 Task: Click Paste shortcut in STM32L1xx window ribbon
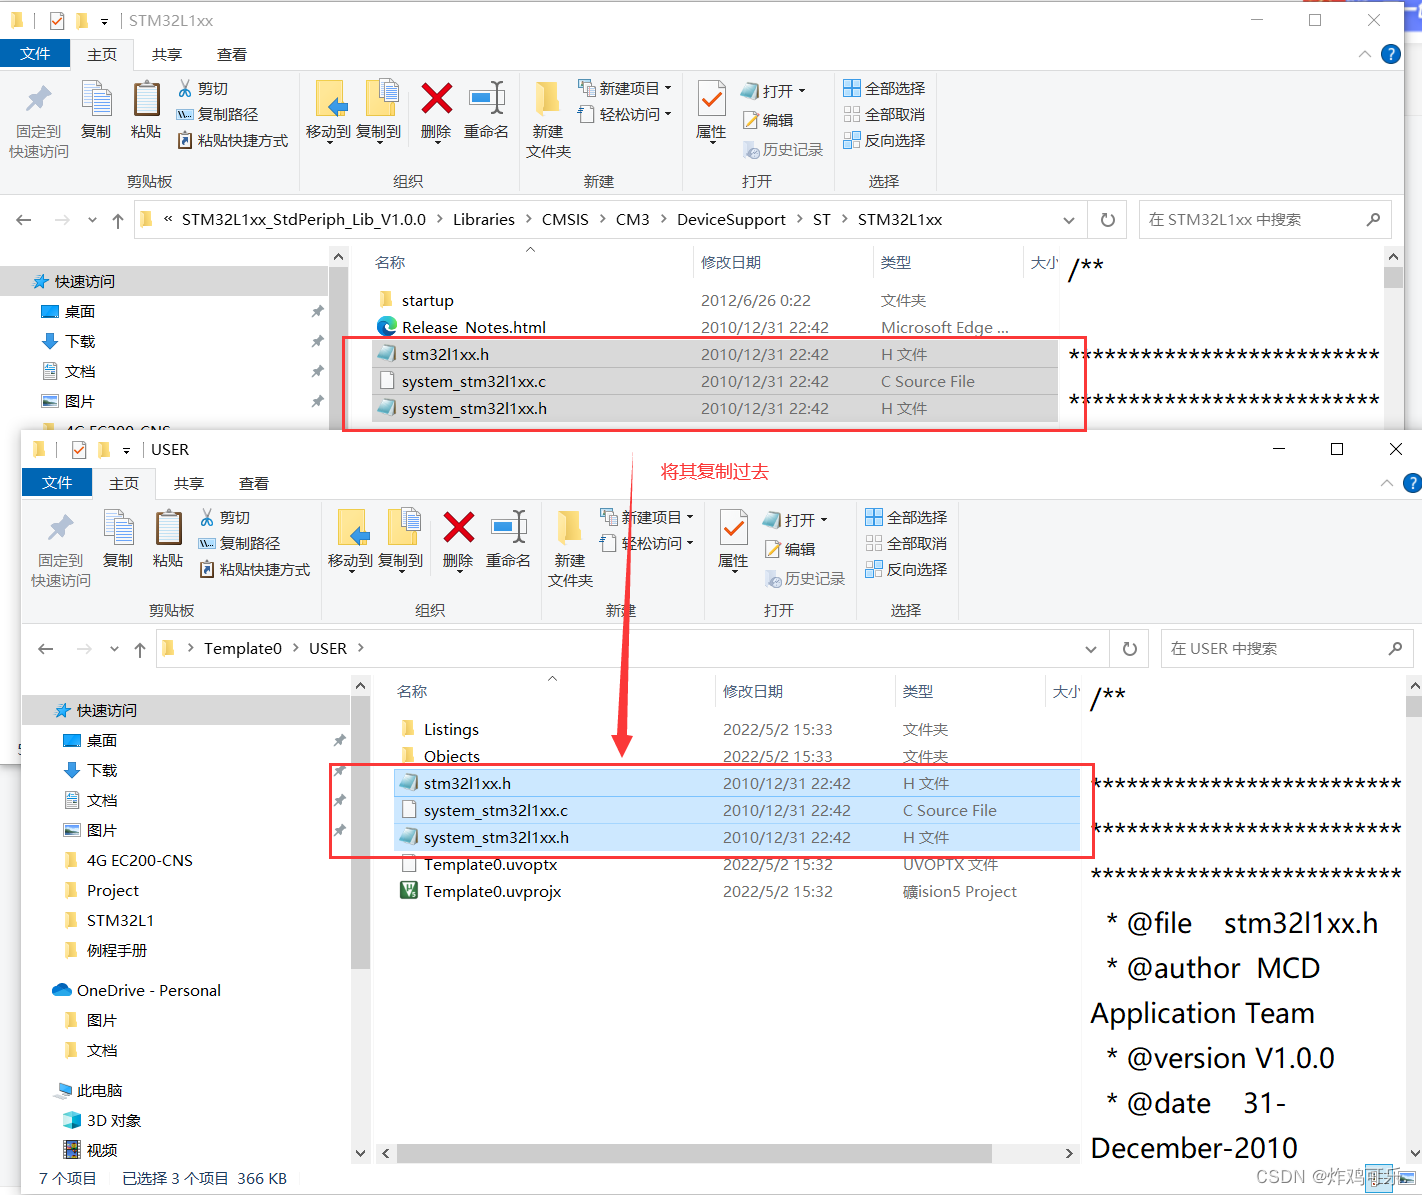[x=233, y=141]
